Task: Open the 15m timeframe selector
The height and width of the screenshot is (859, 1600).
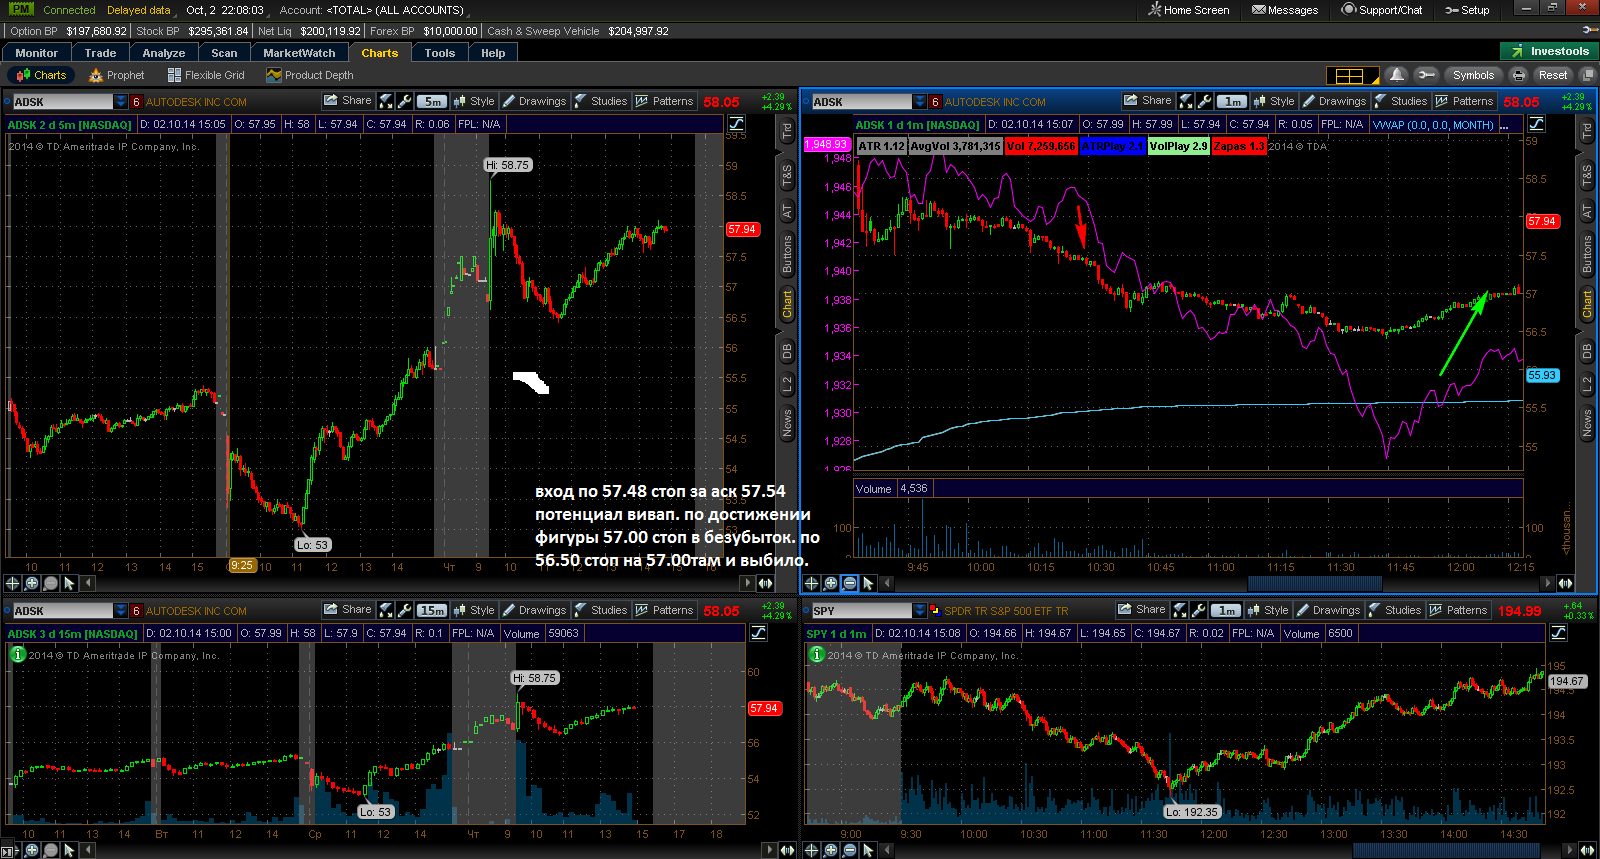Action: [x=432, y=610]
